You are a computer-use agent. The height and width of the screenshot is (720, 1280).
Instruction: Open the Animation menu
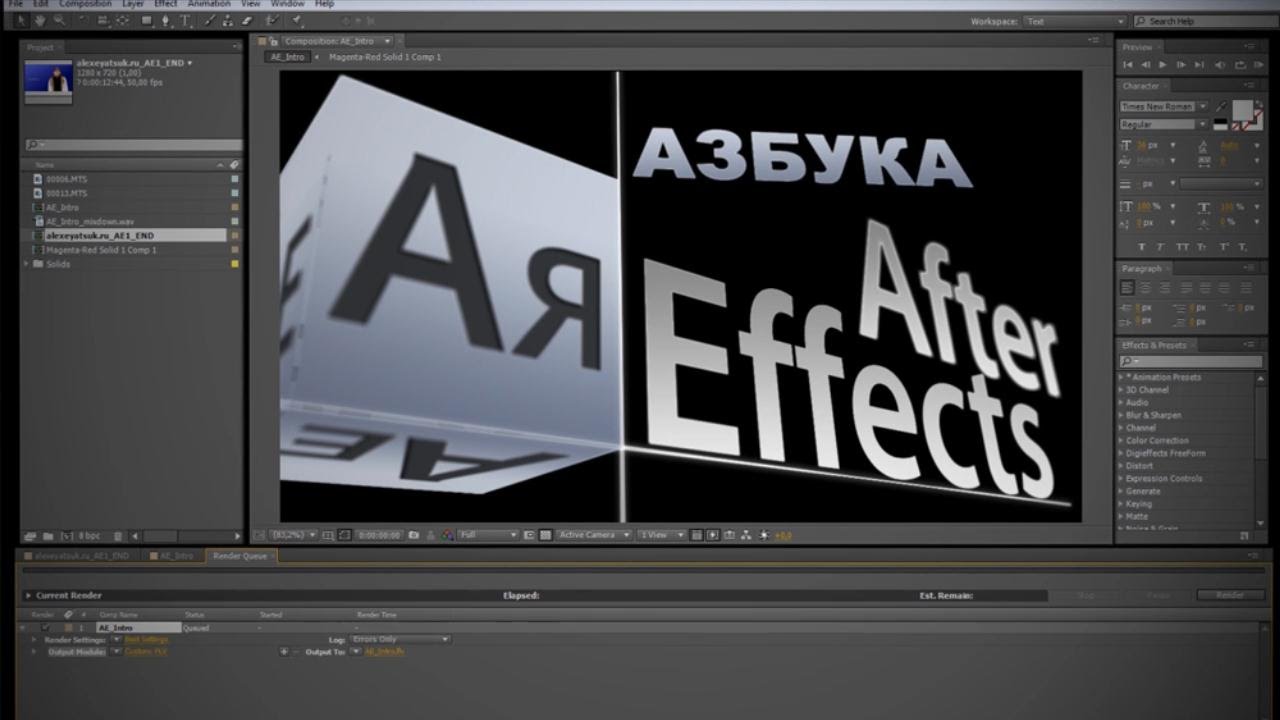[209, 4]
